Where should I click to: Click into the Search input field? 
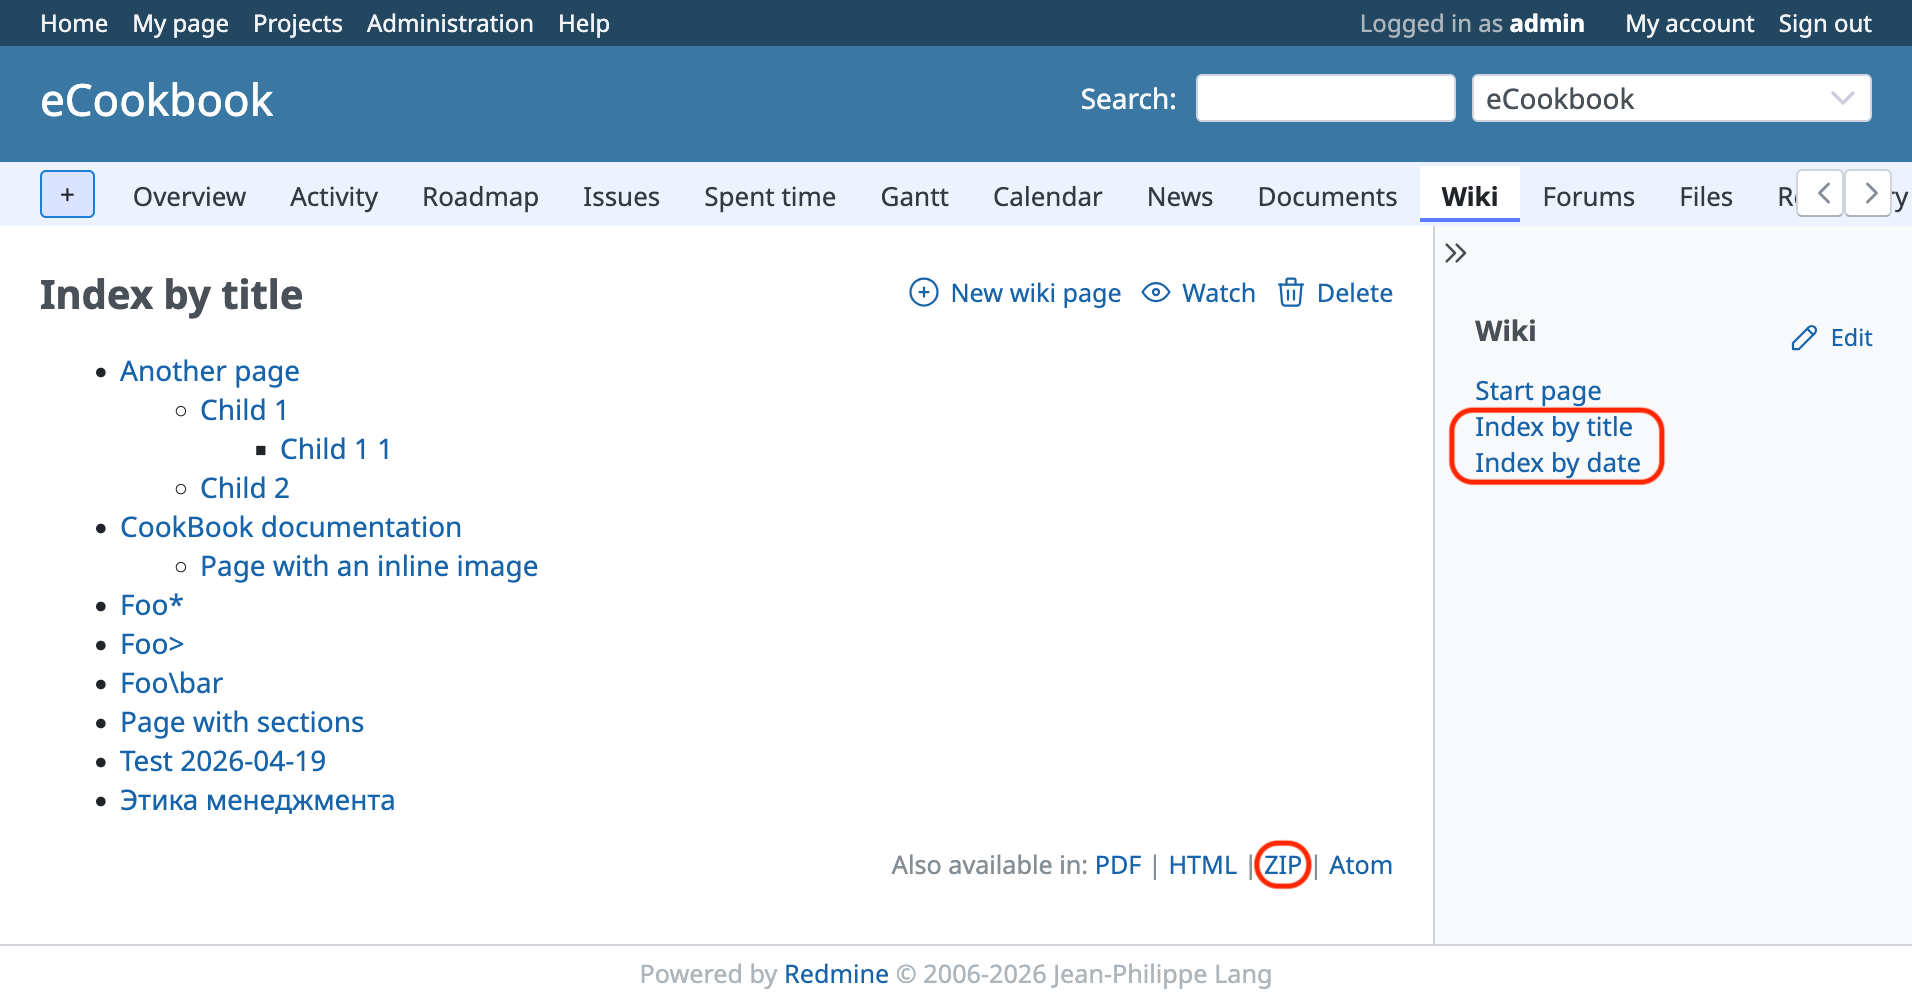[1324, 99]
